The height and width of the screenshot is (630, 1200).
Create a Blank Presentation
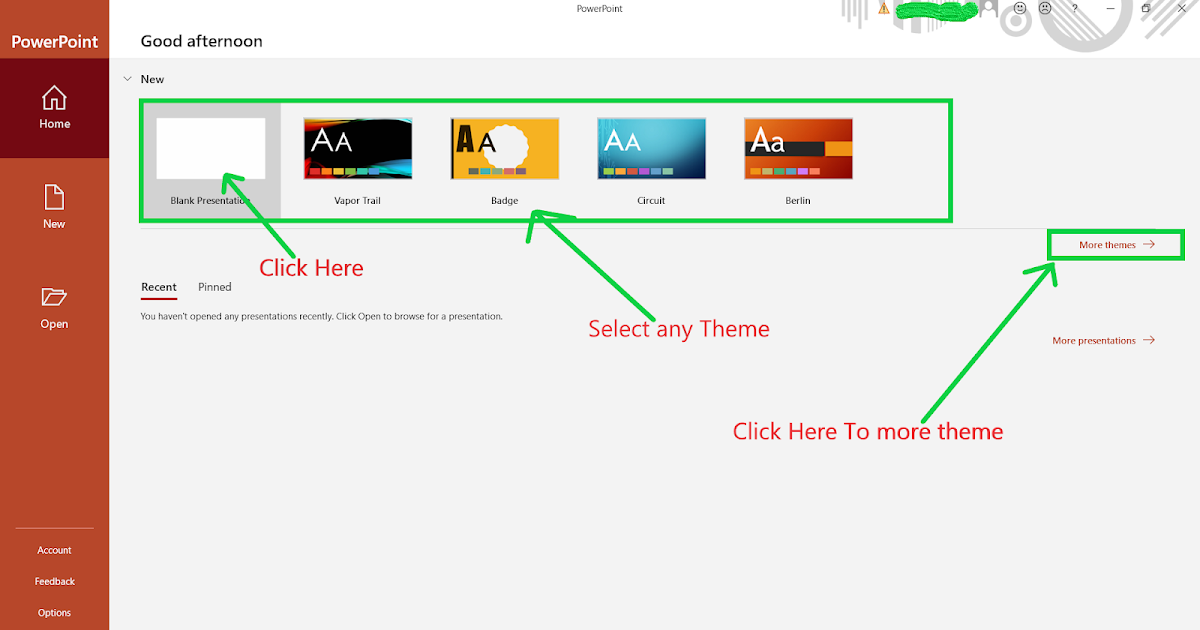click(x=211, y=161)
